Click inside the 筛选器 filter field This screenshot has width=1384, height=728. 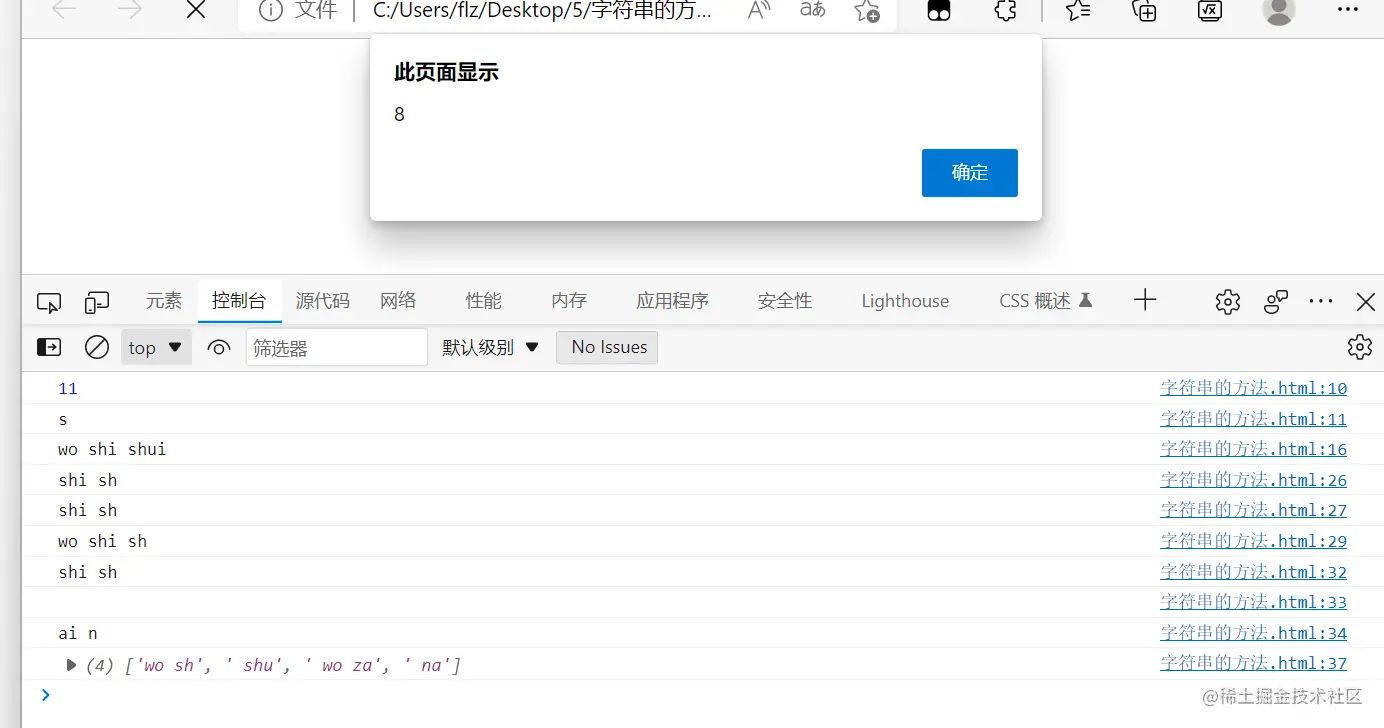tap(337, 347)
